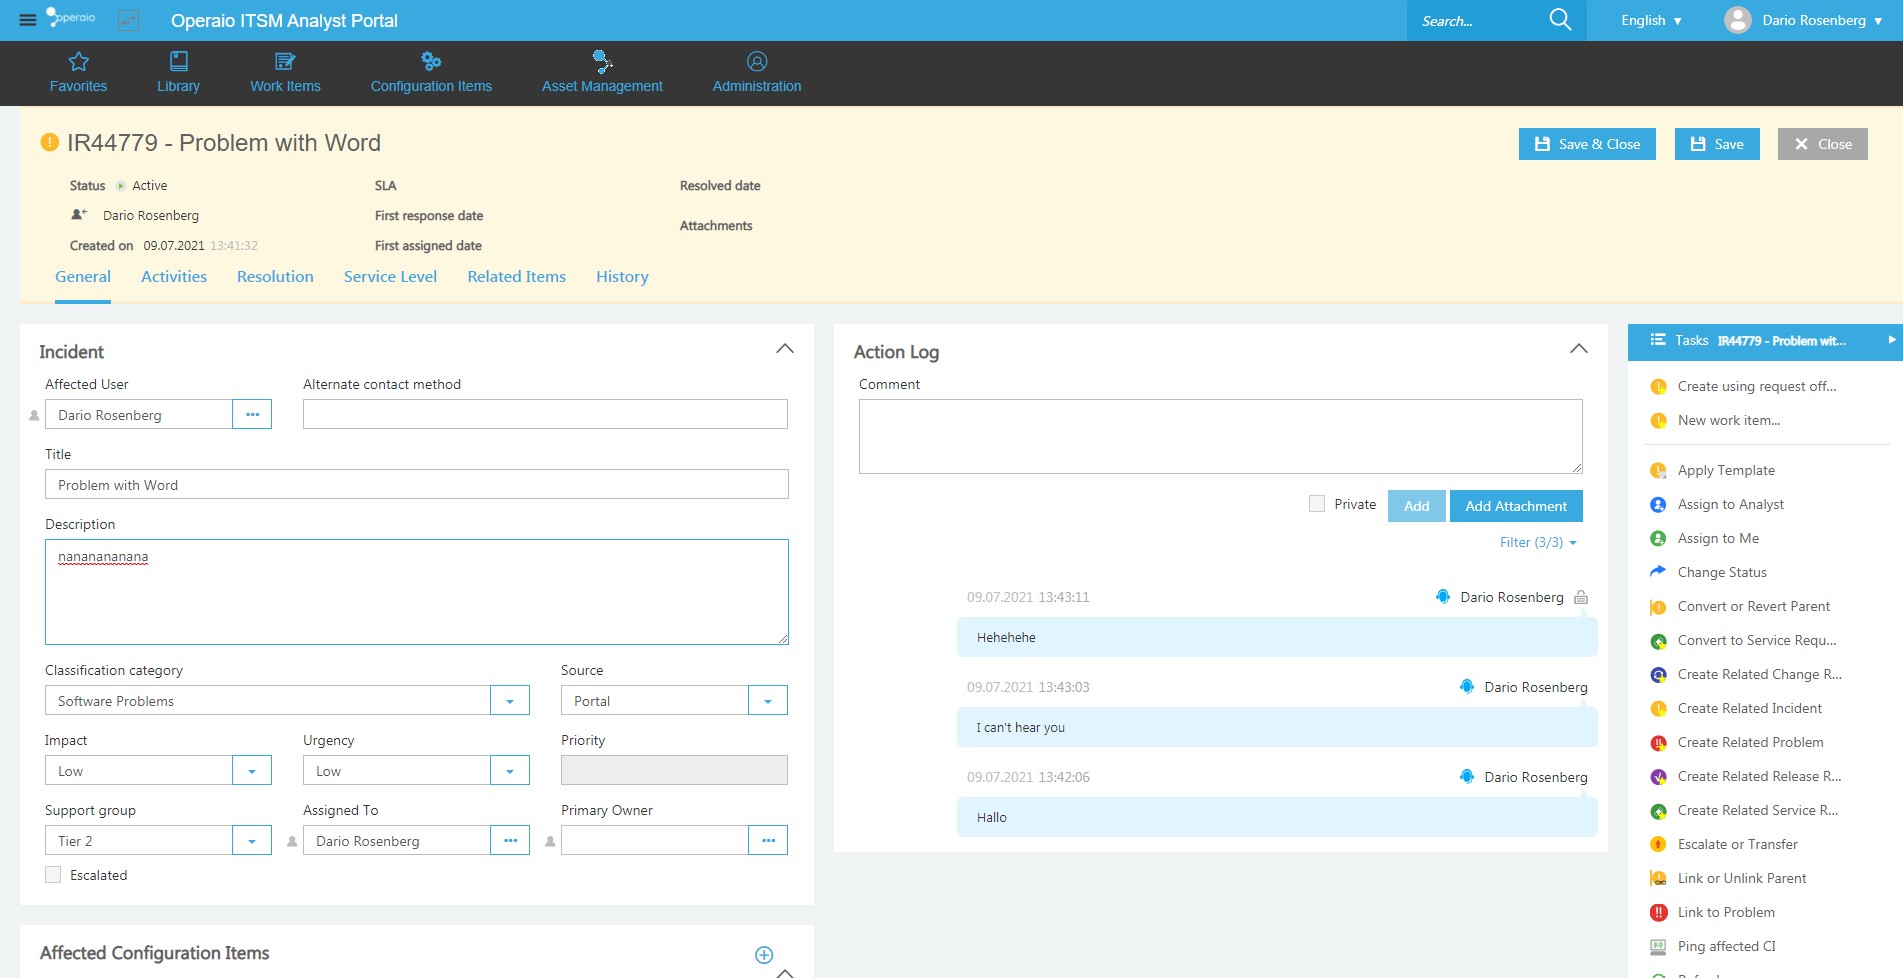Screen dimensions: 1903x978
Task: Click the Save & Close button
Action: 1587,144
